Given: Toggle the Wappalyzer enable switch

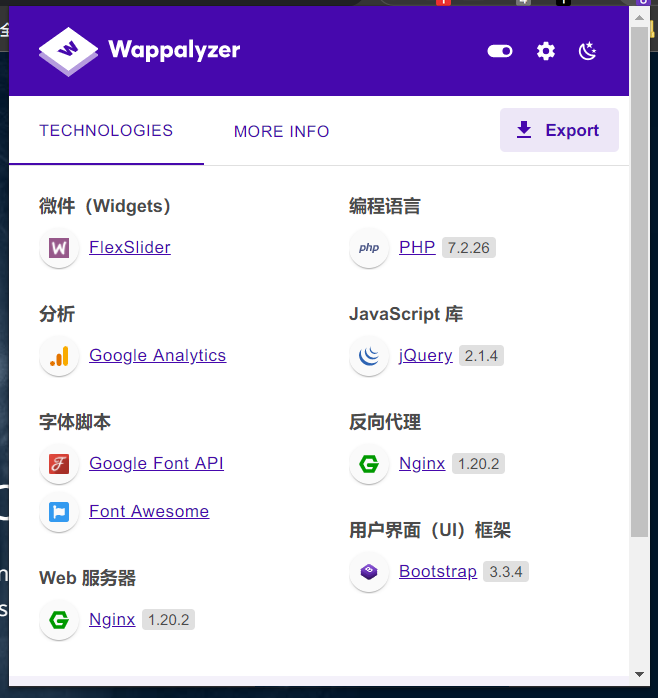Looking at the screenshot, I should [500, 51].
